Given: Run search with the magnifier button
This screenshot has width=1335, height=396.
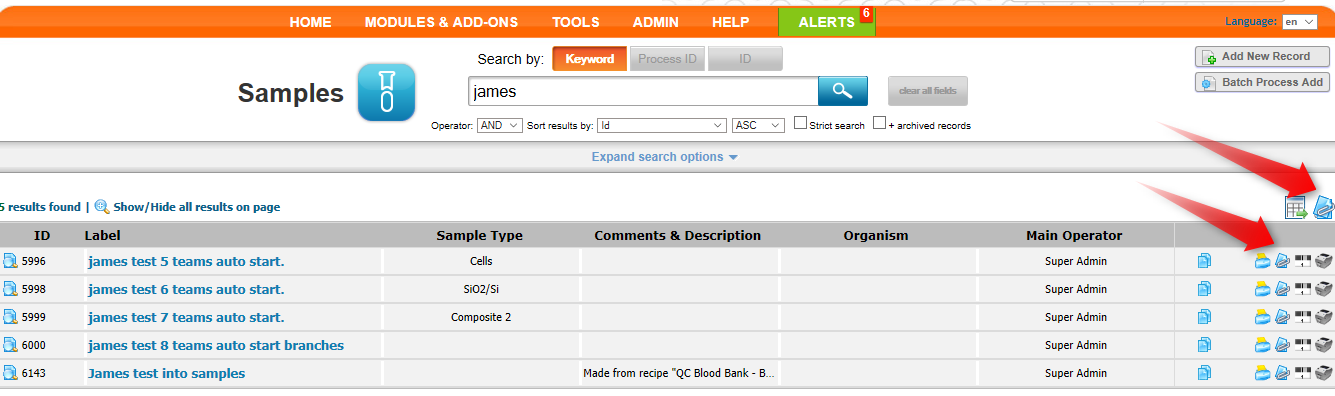Looking at the screenshot, I should point(843,91).
